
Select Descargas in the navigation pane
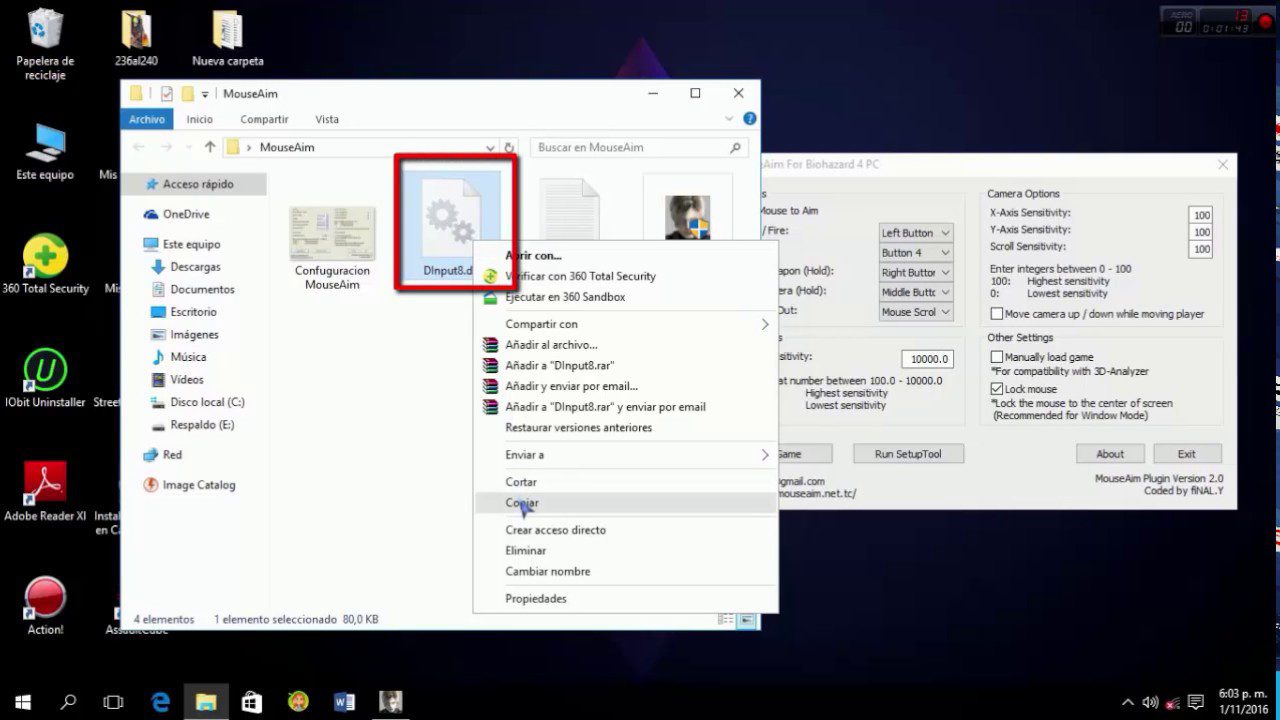[x=195, y=267]
